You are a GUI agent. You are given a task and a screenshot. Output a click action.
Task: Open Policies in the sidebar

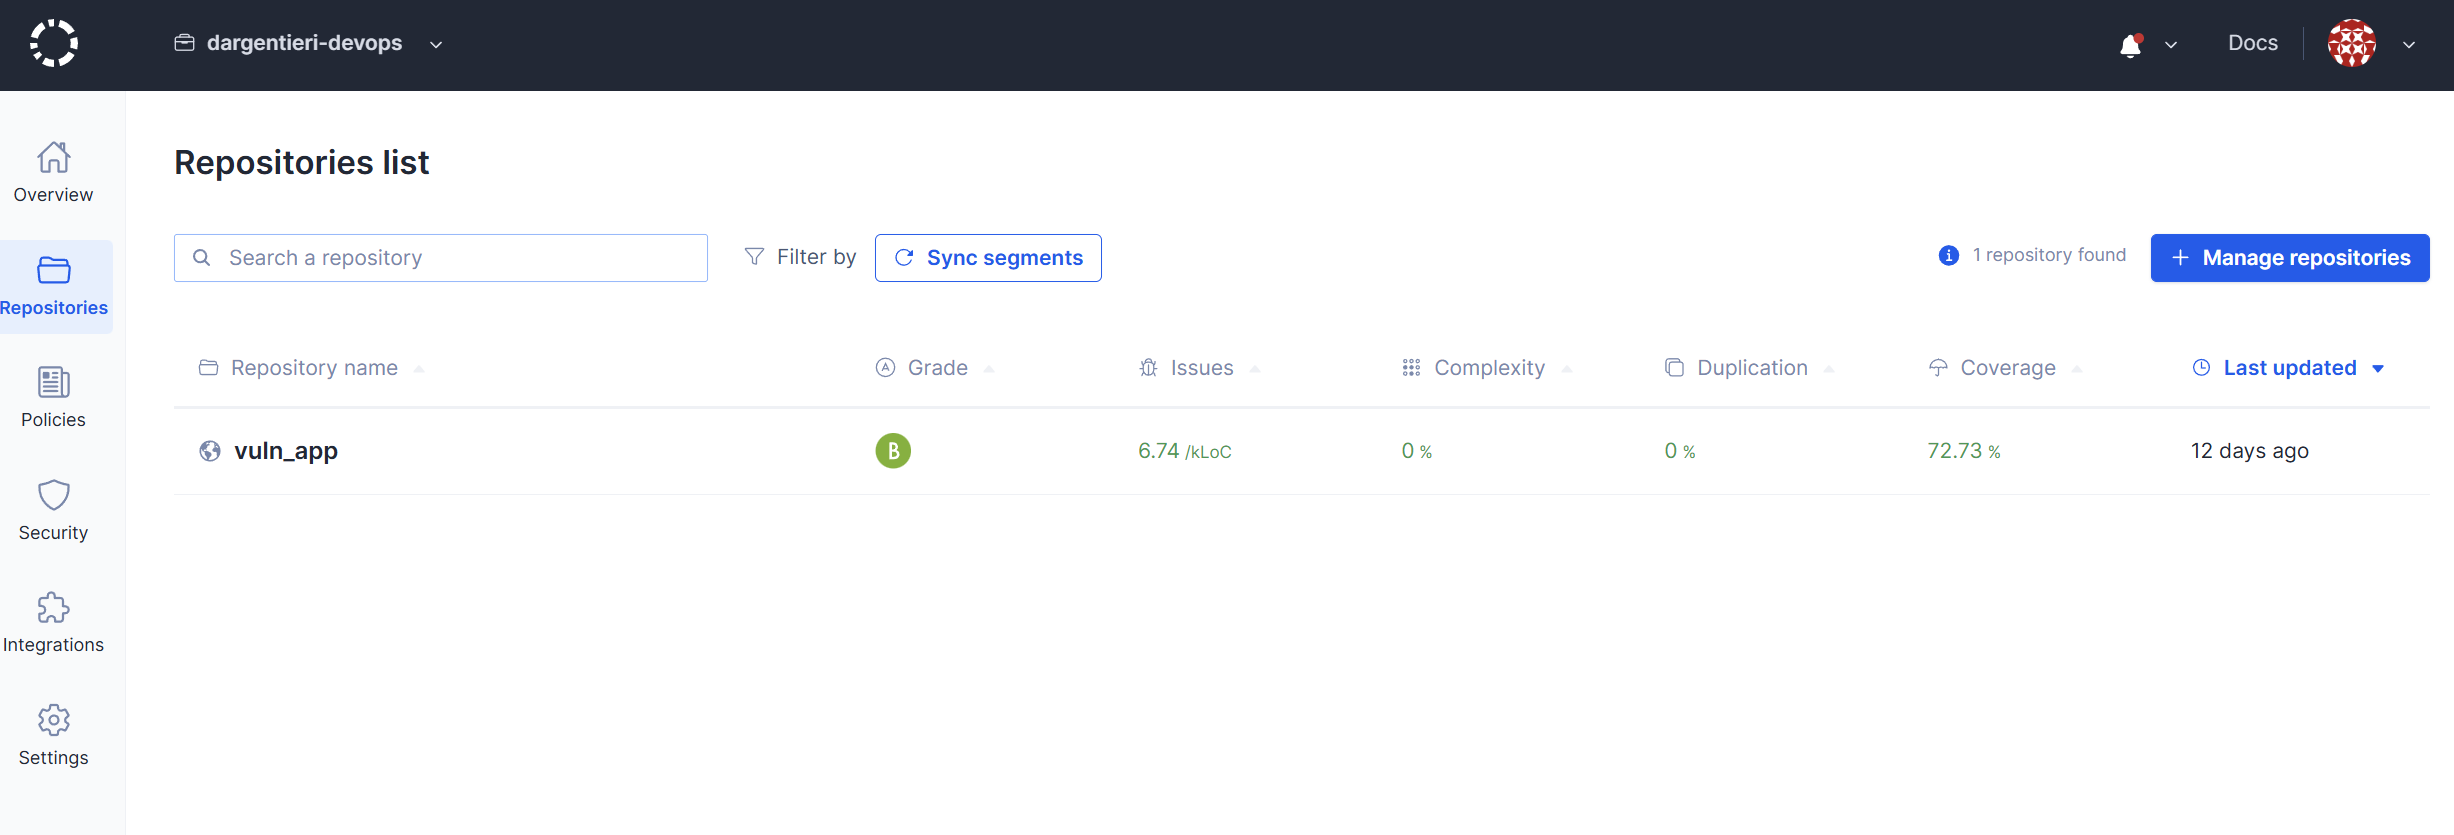coord(53,398)
